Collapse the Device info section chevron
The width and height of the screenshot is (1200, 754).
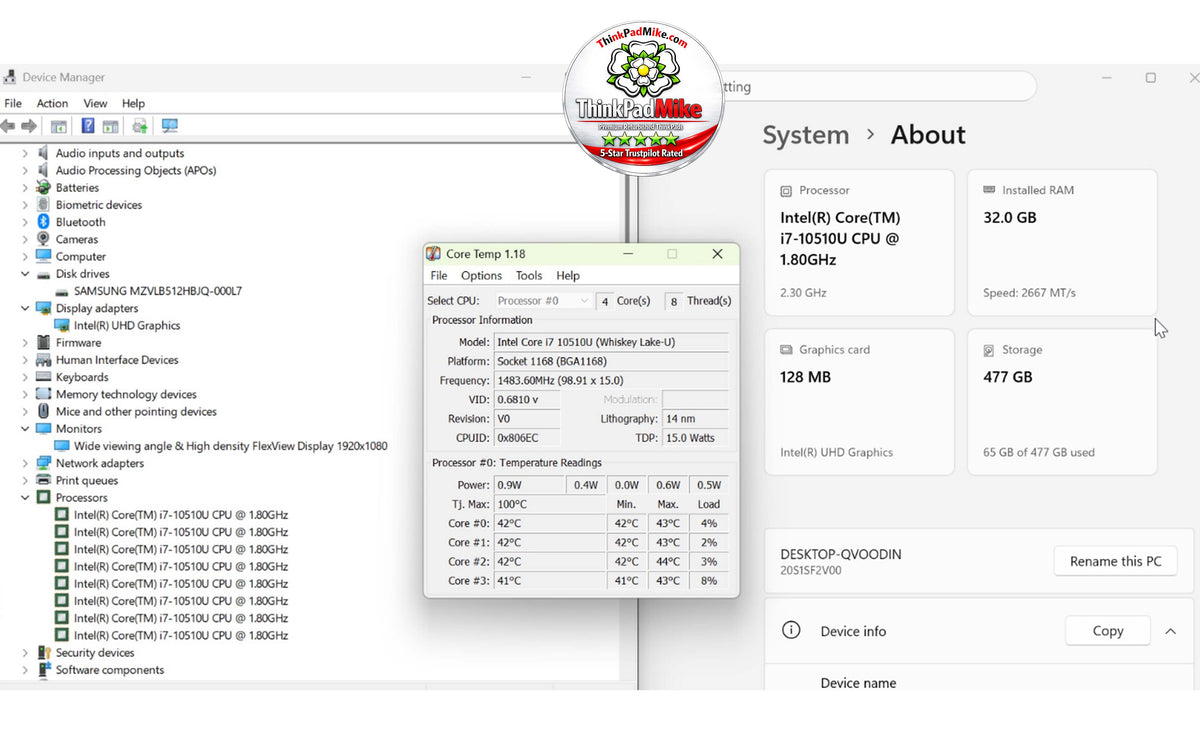coord(1170,631)
